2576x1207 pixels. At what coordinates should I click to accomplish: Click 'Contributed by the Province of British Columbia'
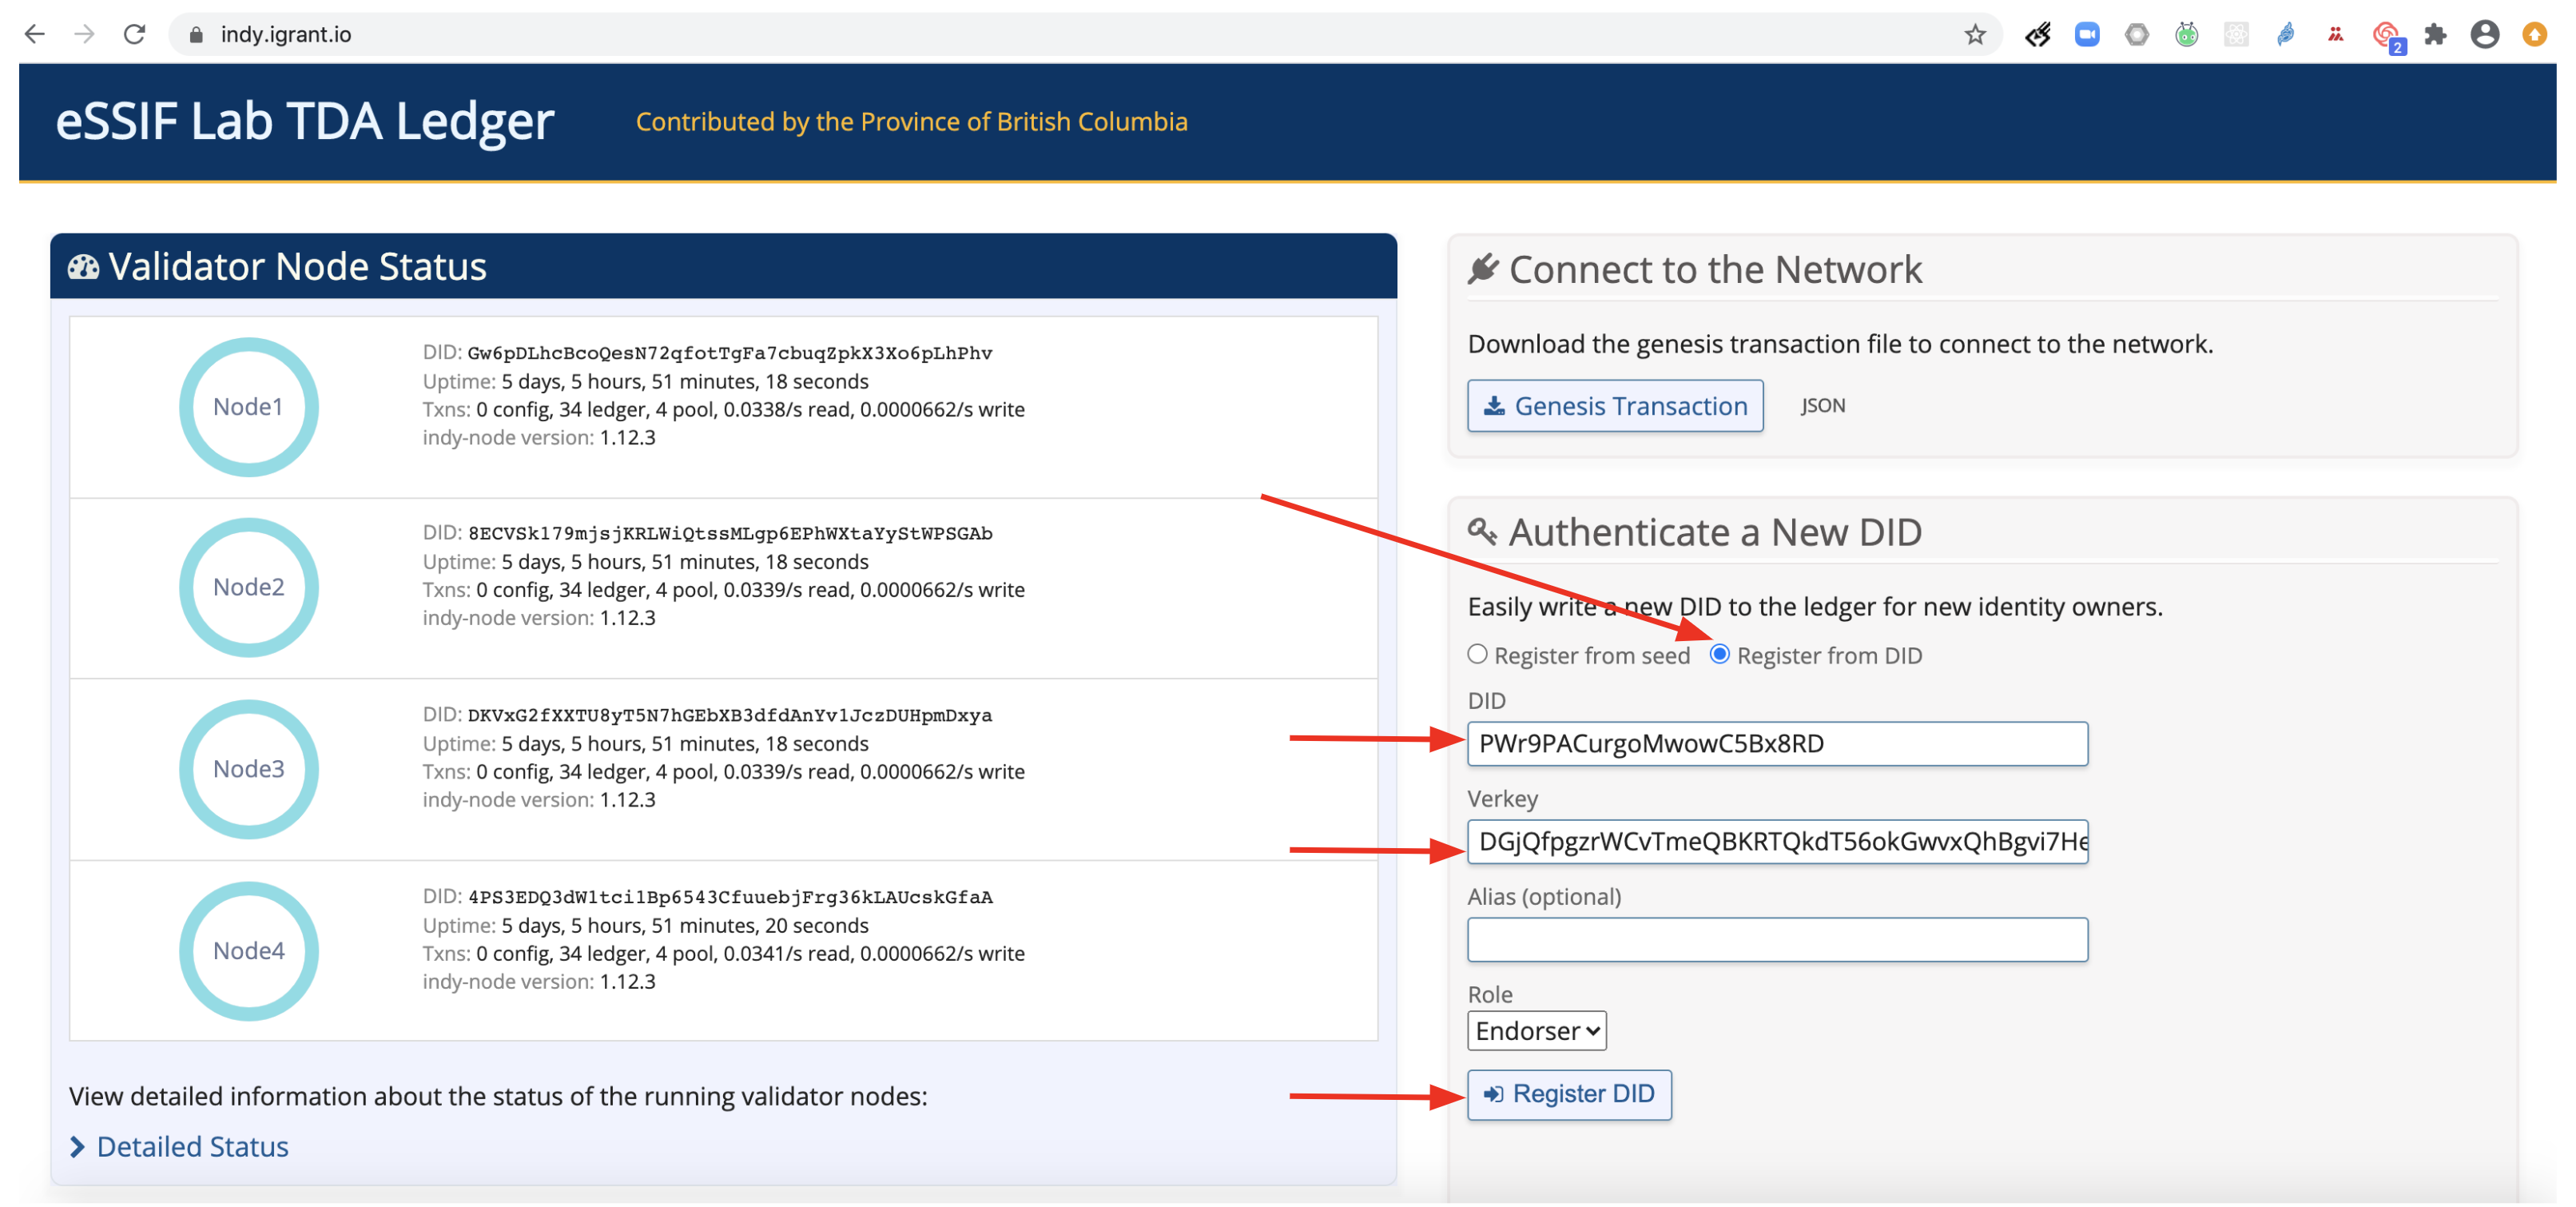click(911, 122)
